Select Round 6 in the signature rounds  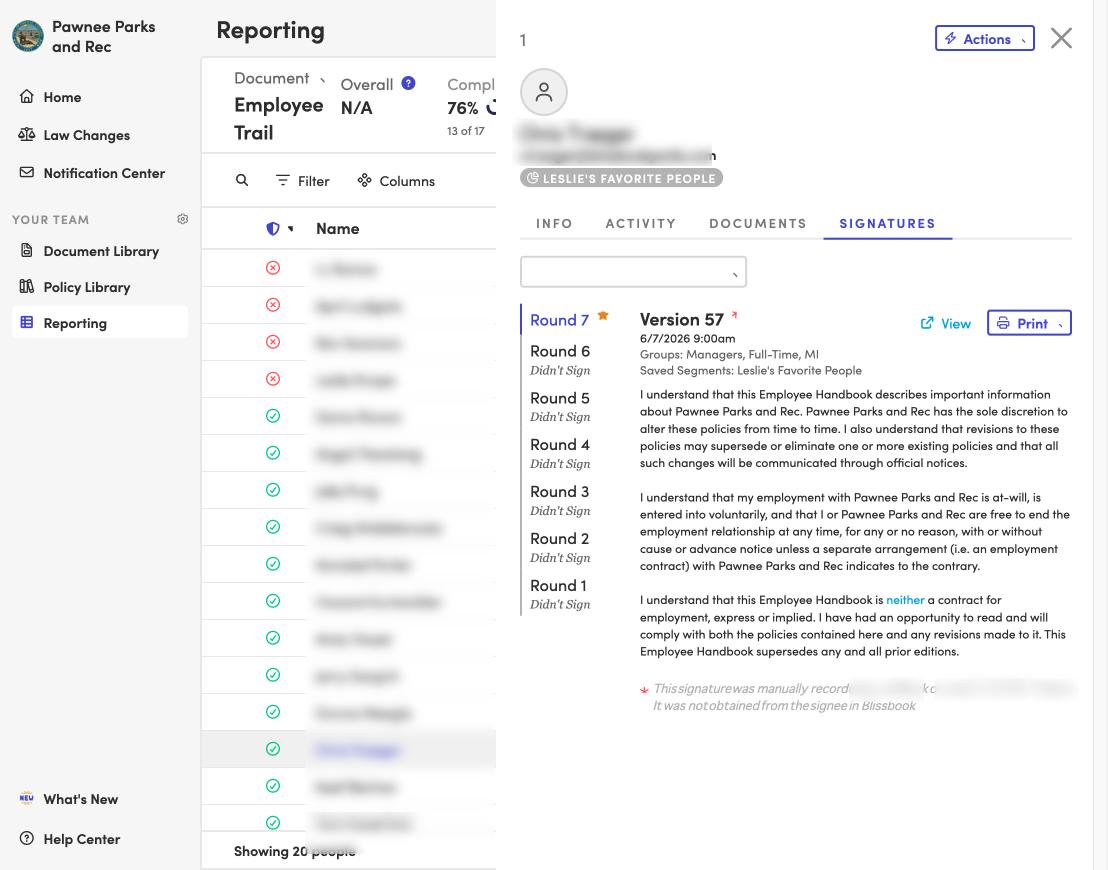[x=560, y=351]
